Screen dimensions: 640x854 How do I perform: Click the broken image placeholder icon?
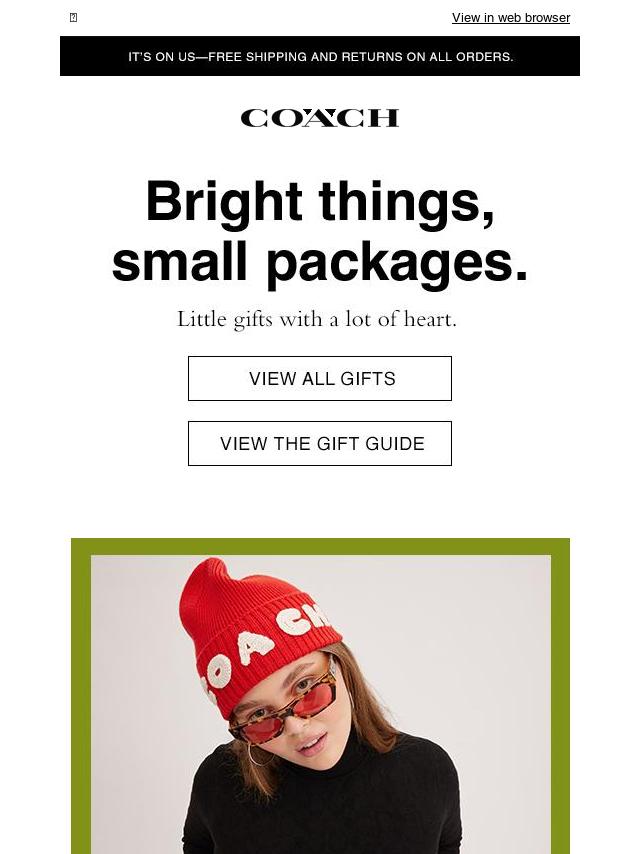[x=74, y=17]
